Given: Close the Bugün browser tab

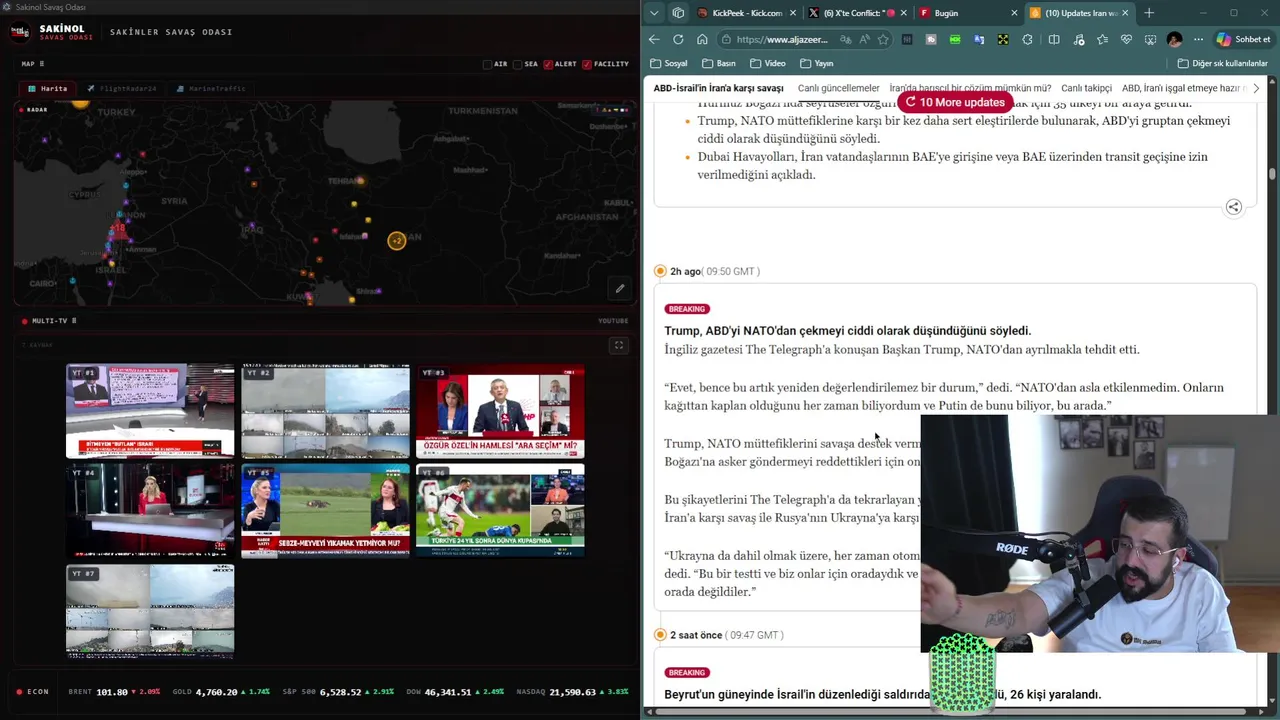Looking at the screenshot, I should click(1014, 13).
